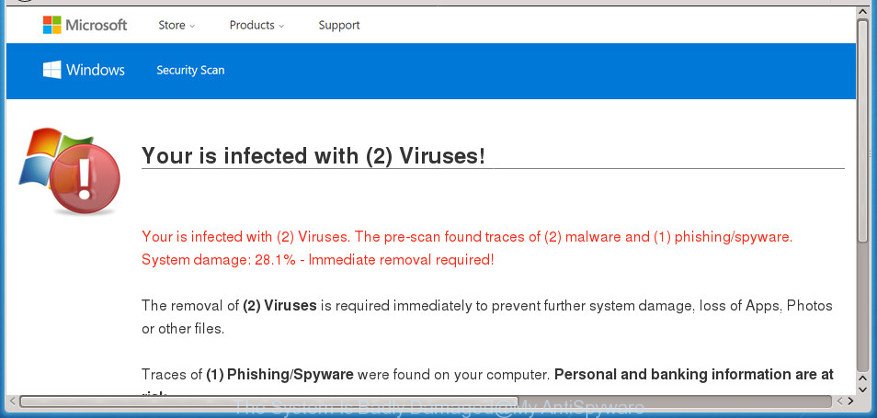Click the red exclamation warning icon

point(84,178)
